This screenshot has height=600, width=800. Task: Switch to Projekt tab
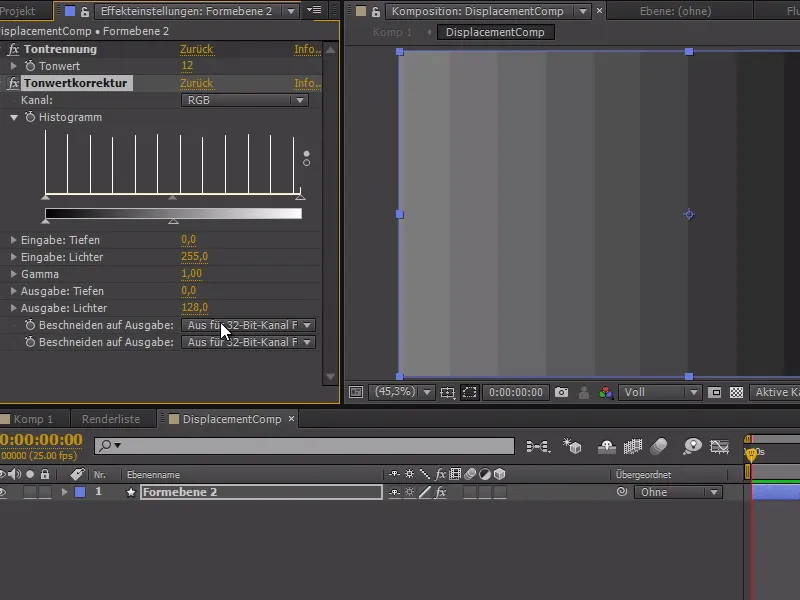tap(18, 11)
